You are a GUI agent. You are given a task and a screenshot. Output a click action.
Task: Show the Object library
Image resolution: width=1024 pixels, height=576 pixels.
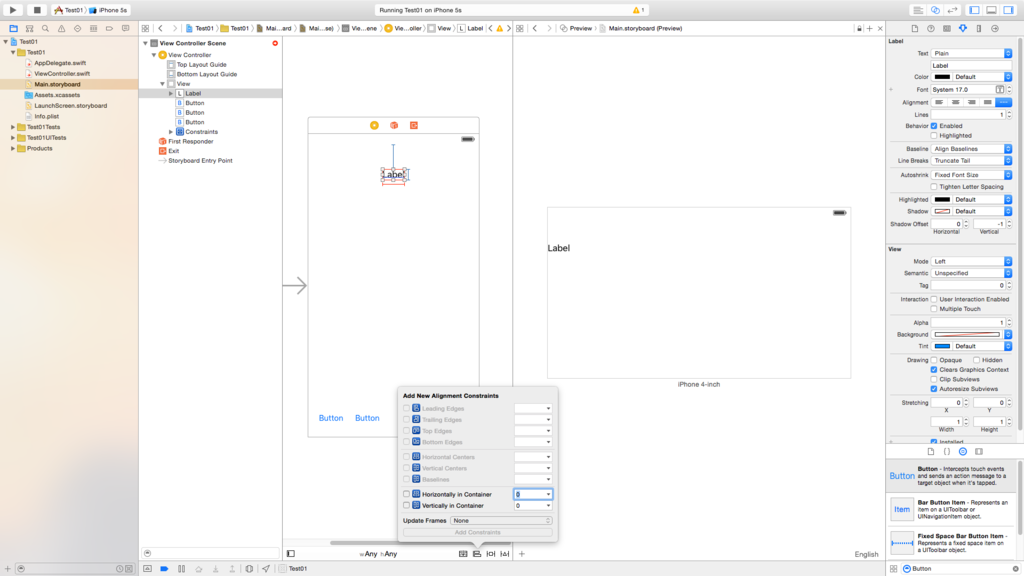963,451
